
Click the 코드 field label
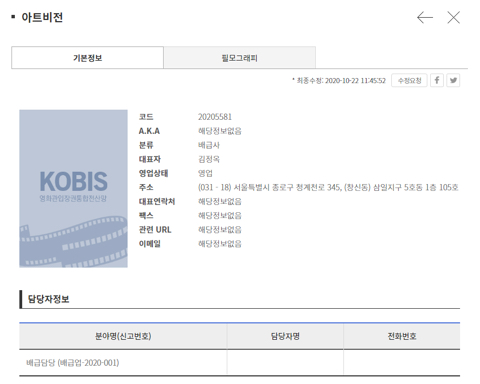click(x=146, y=117)
